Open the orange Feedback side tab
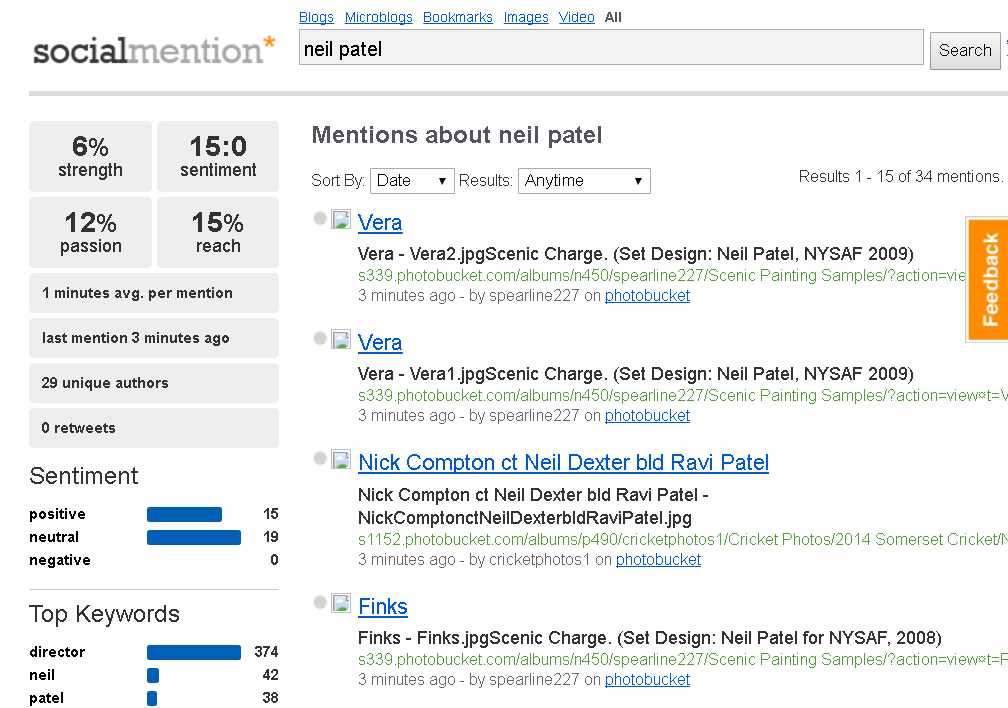This screenshot has height=708, width=1008. (x=988, y=280)
